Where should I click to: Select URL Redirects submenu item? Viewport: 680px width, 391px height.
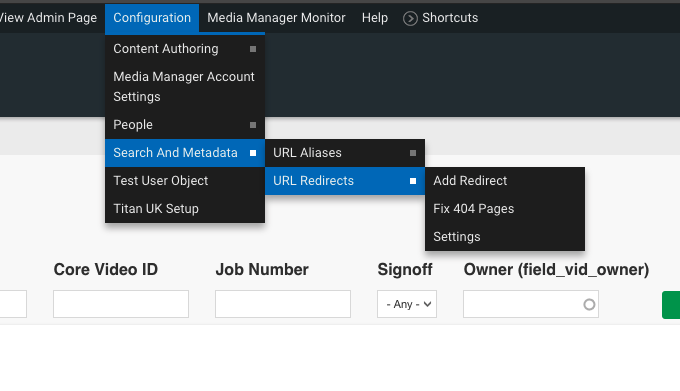click(x=345, y=181)
